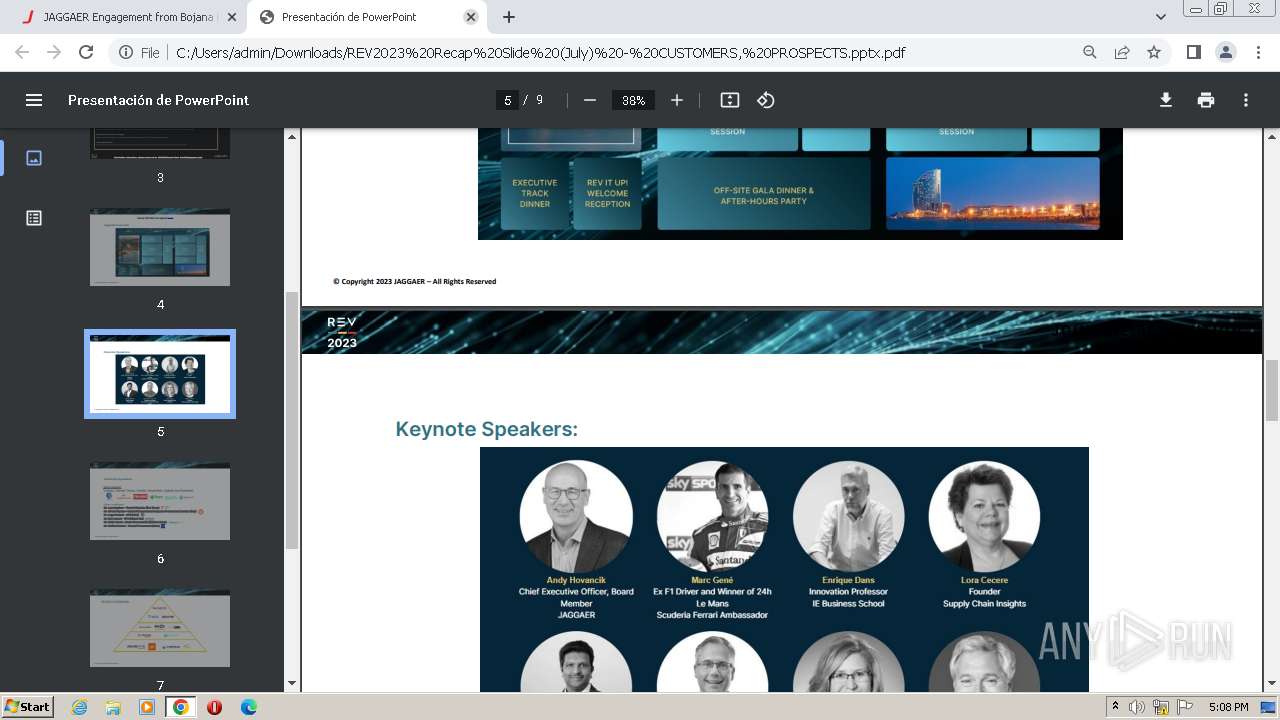Open the PDF viewer more actions menu
1280x720 pixels.
coord(1246,100)
